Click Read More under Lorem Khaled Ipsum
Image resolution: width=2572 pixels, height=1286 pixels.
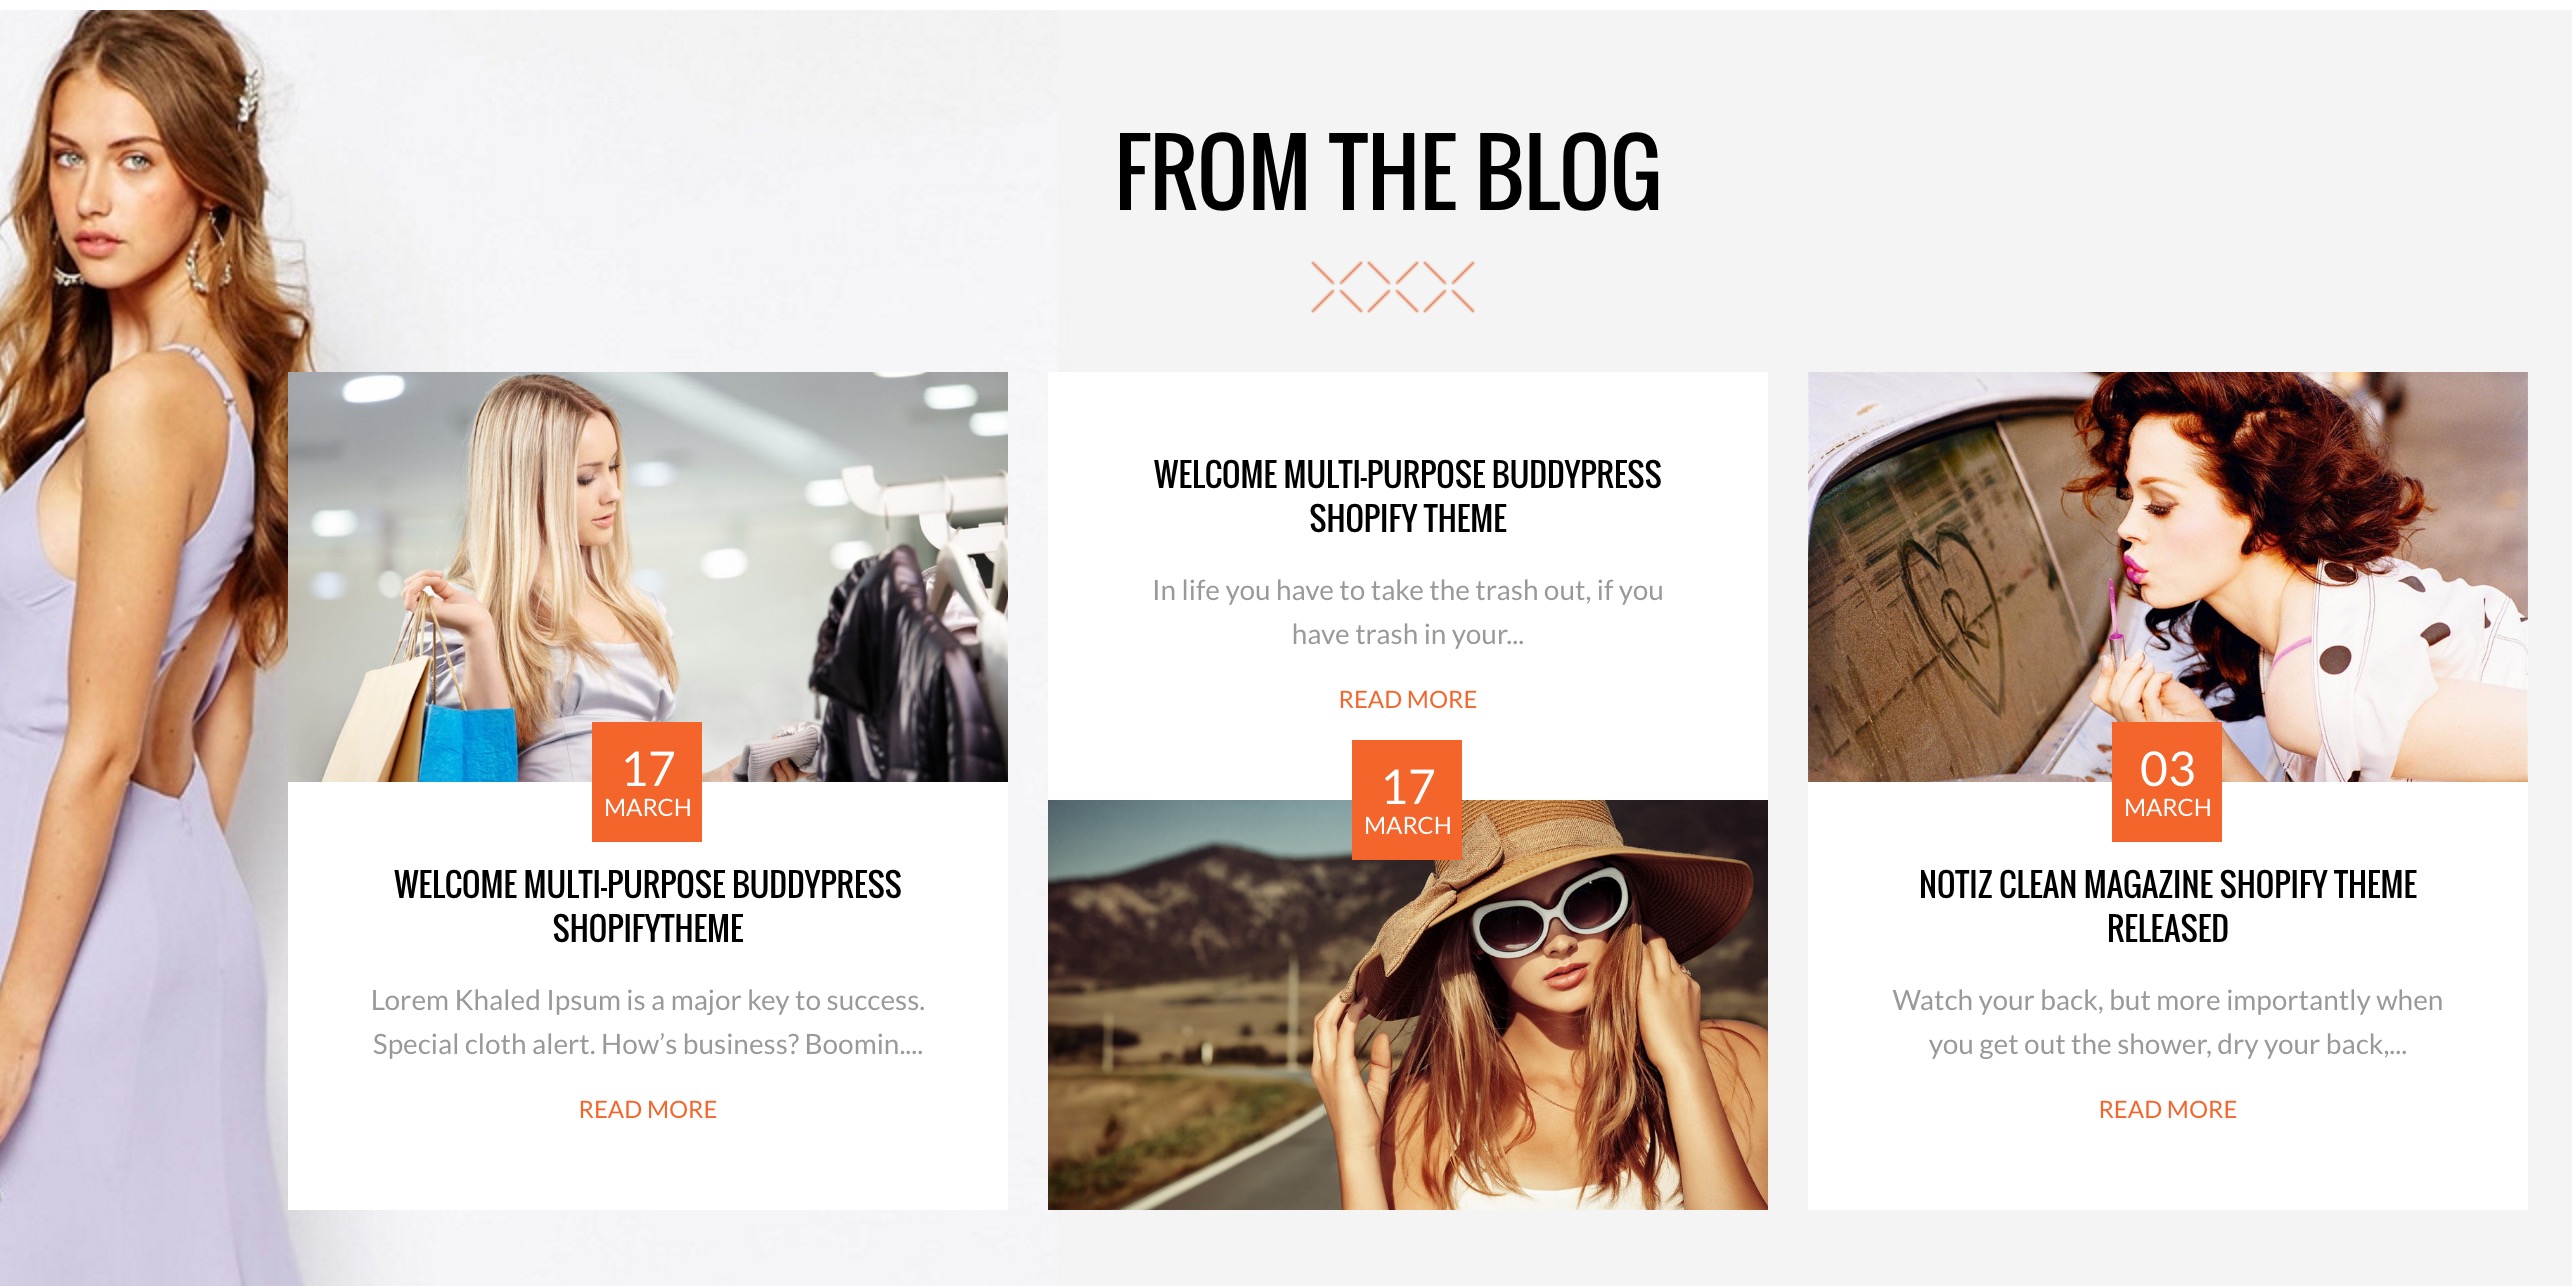coord(648,1109)
